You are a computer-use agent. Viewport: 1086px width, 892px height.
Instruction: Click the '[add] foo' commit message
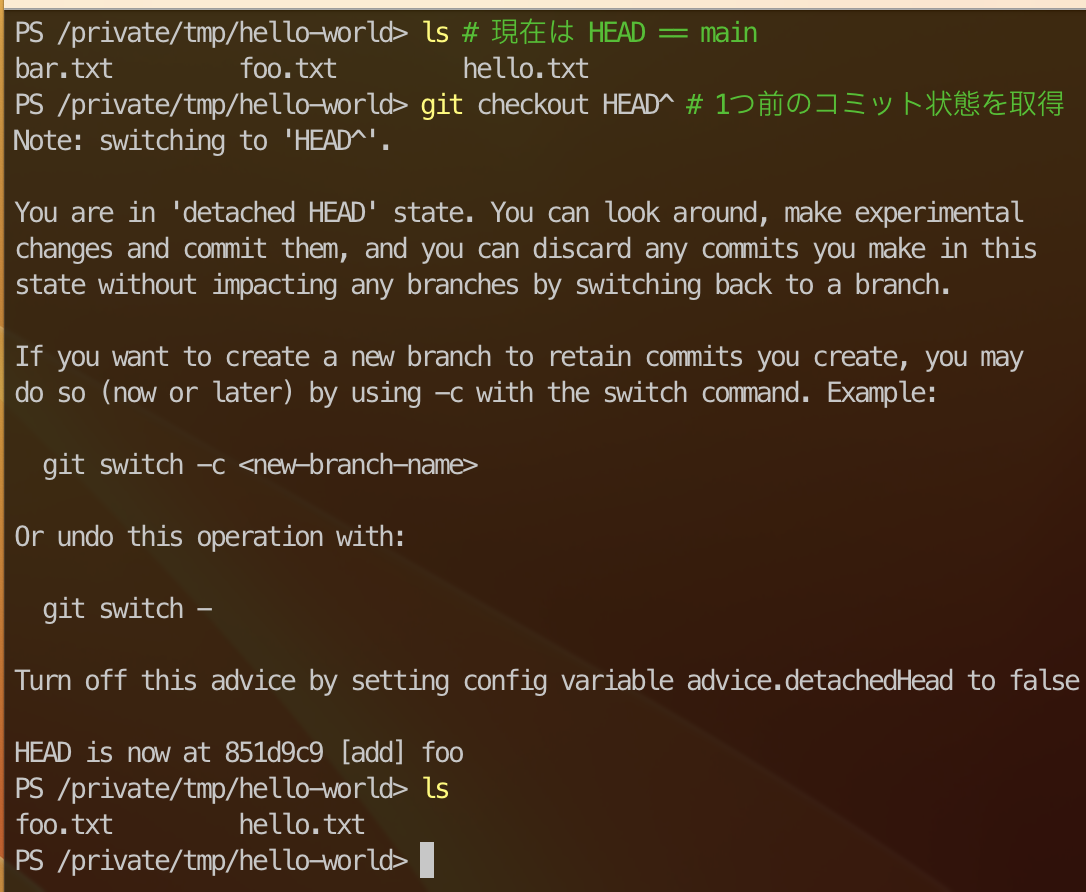click(x=402, y=753)
